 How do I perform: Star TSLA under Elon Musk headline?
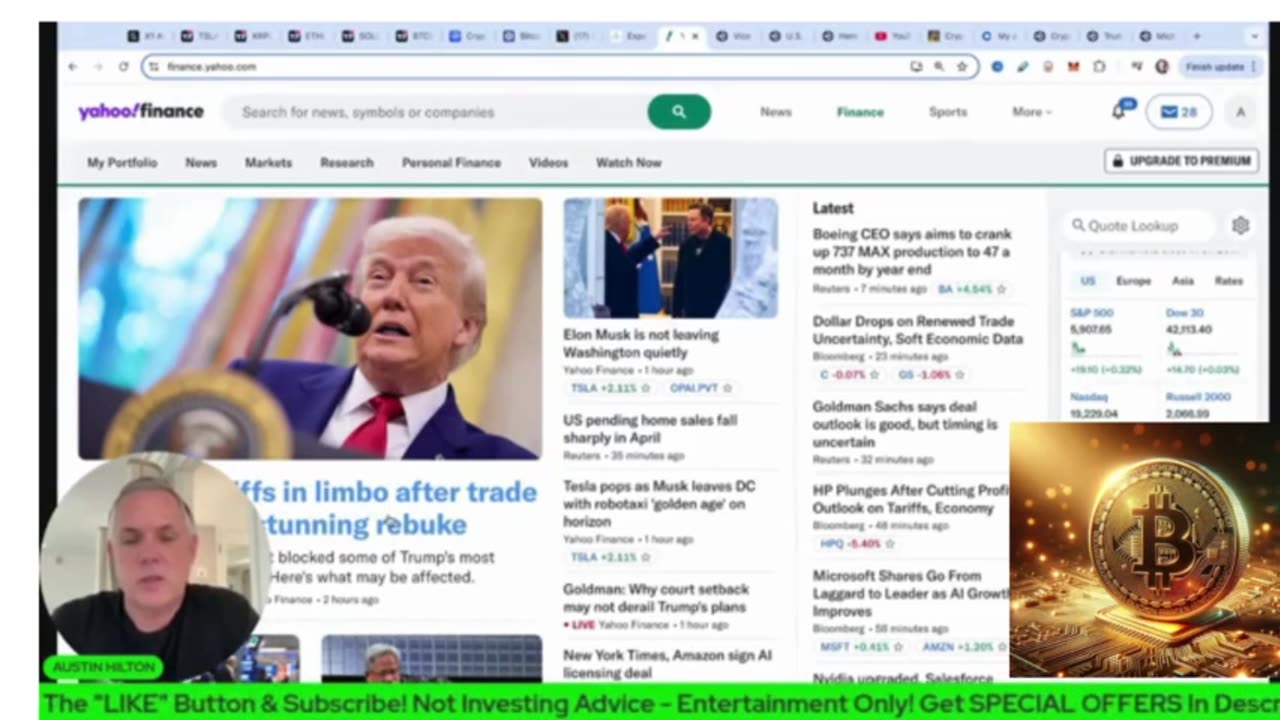tap(645, 388)
